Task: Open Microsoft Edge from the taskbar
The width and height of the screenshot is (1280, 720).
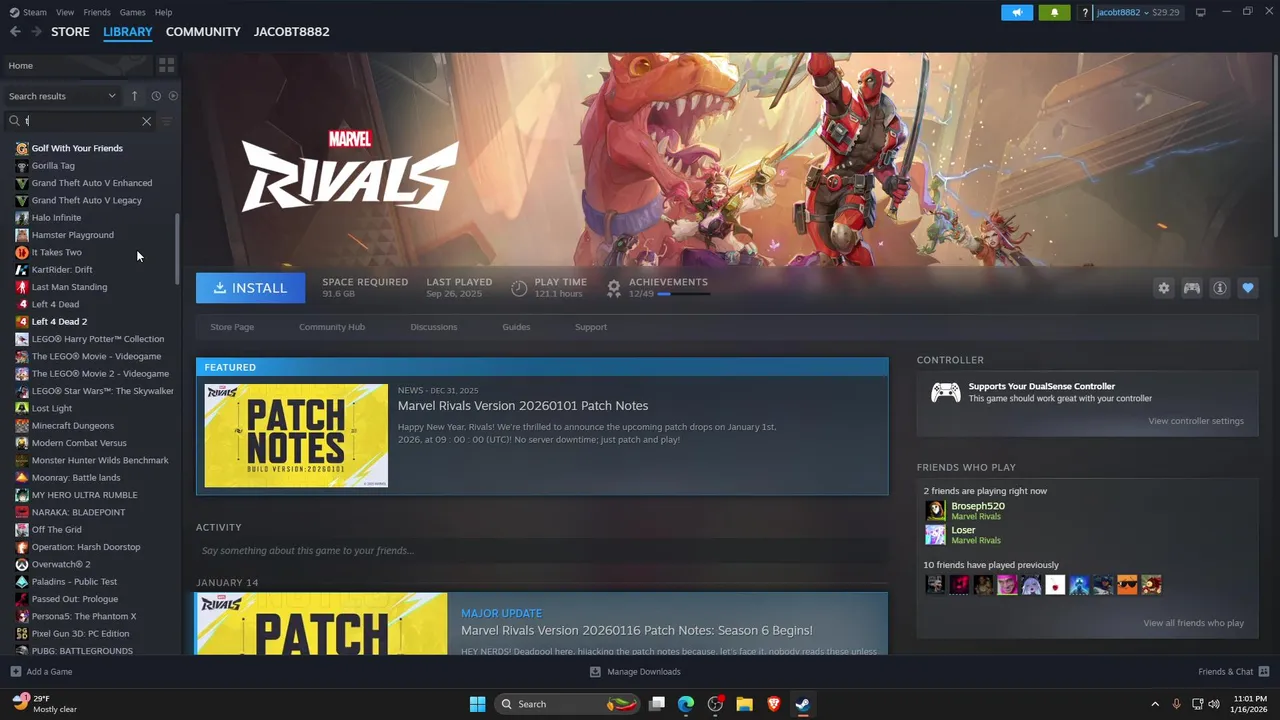Action: coord(686,704)
